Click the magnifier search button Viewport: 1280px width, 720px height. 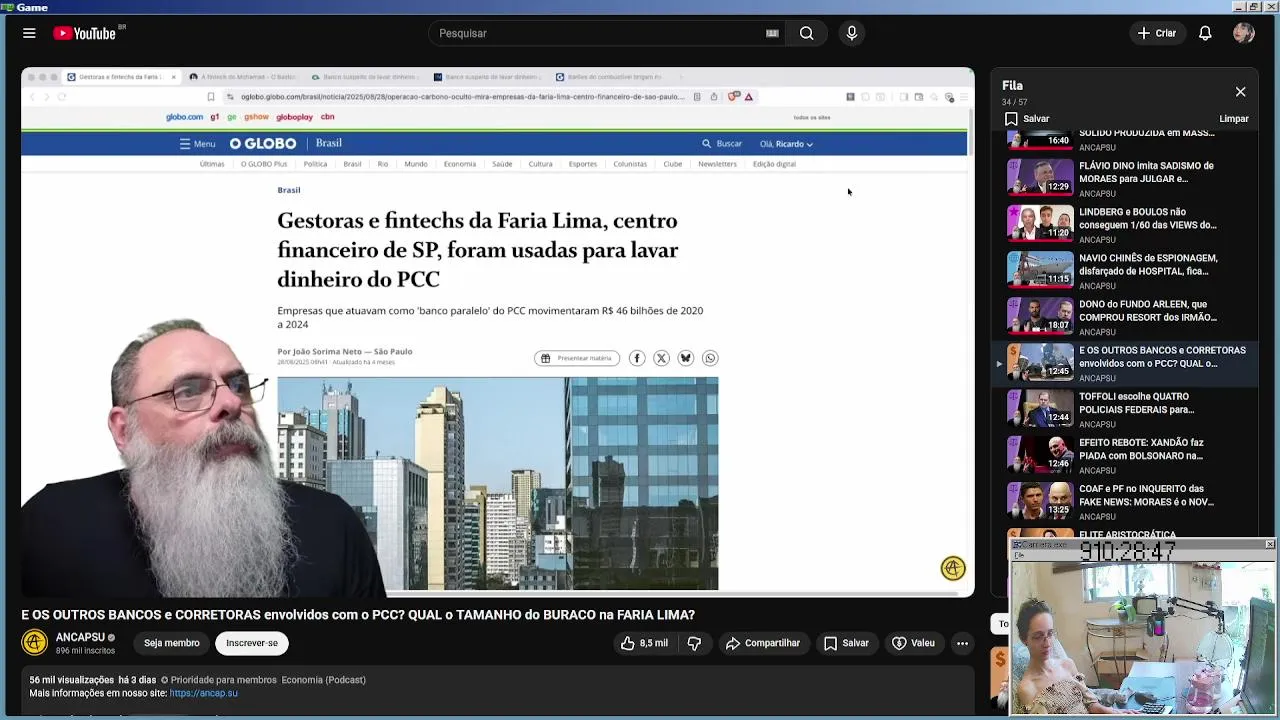click(806, 33)
